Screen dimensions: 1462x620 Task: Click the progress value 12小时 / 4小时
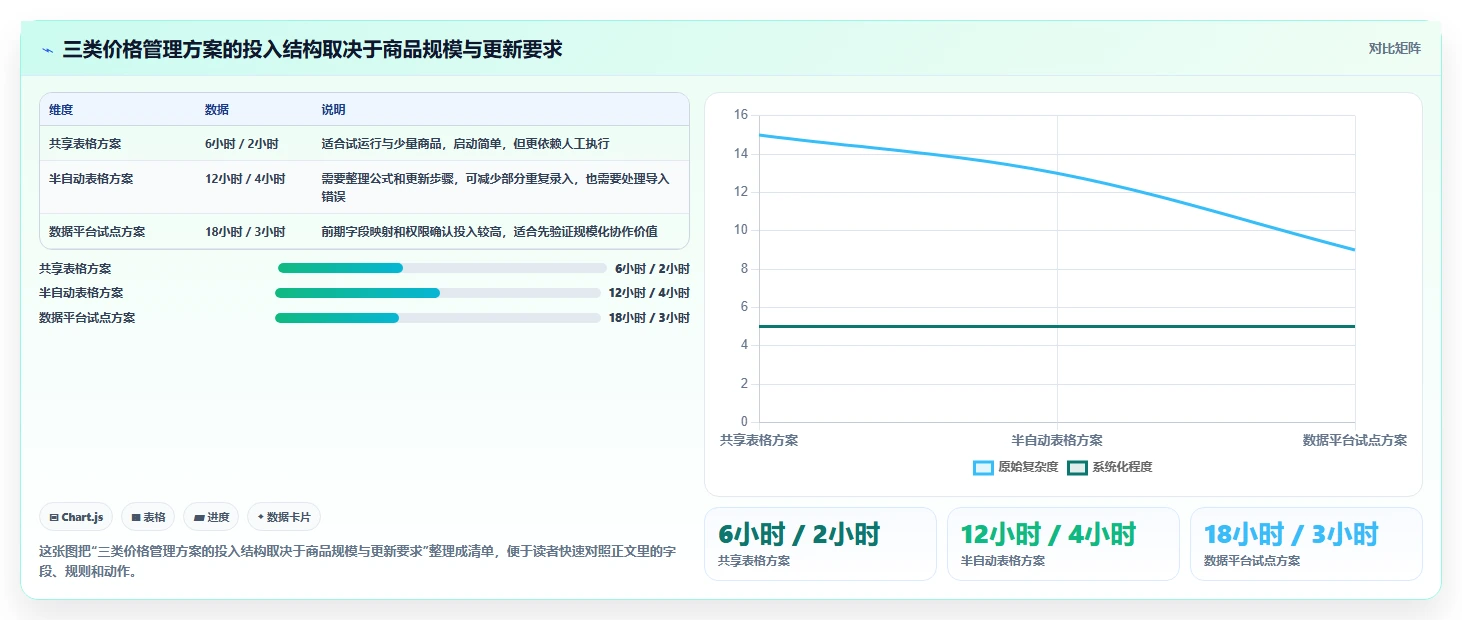click(x=649, y=293)
